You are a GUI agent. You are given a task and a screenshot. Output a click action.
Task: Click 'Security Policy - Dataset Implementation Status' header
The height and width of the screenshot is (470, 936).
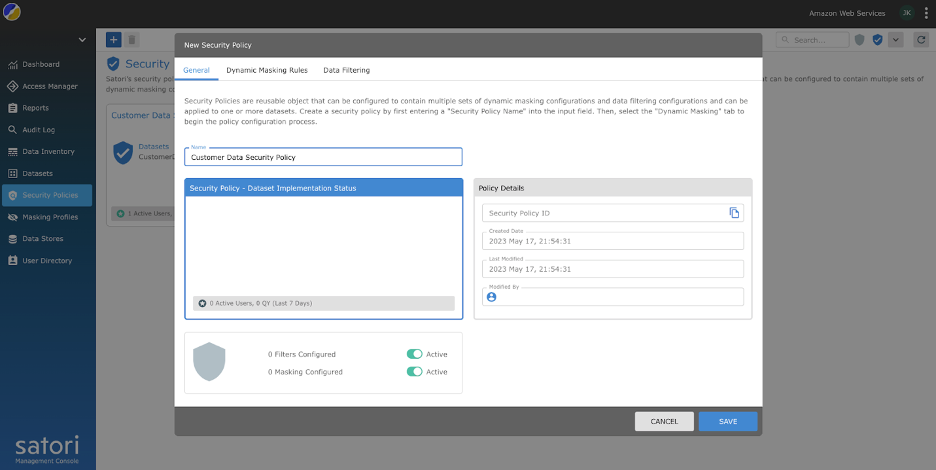[324, 188]
